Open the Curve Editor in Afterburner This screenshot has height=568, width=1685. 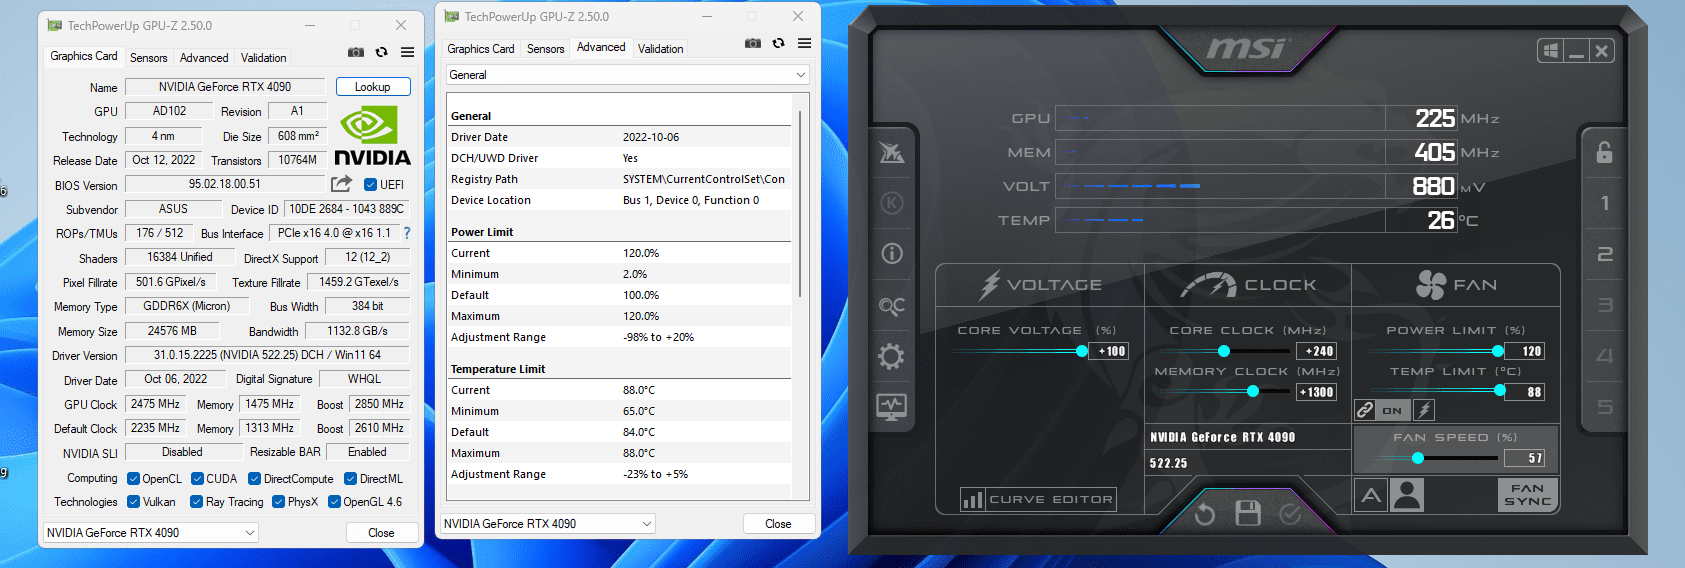coord(1038,499)
